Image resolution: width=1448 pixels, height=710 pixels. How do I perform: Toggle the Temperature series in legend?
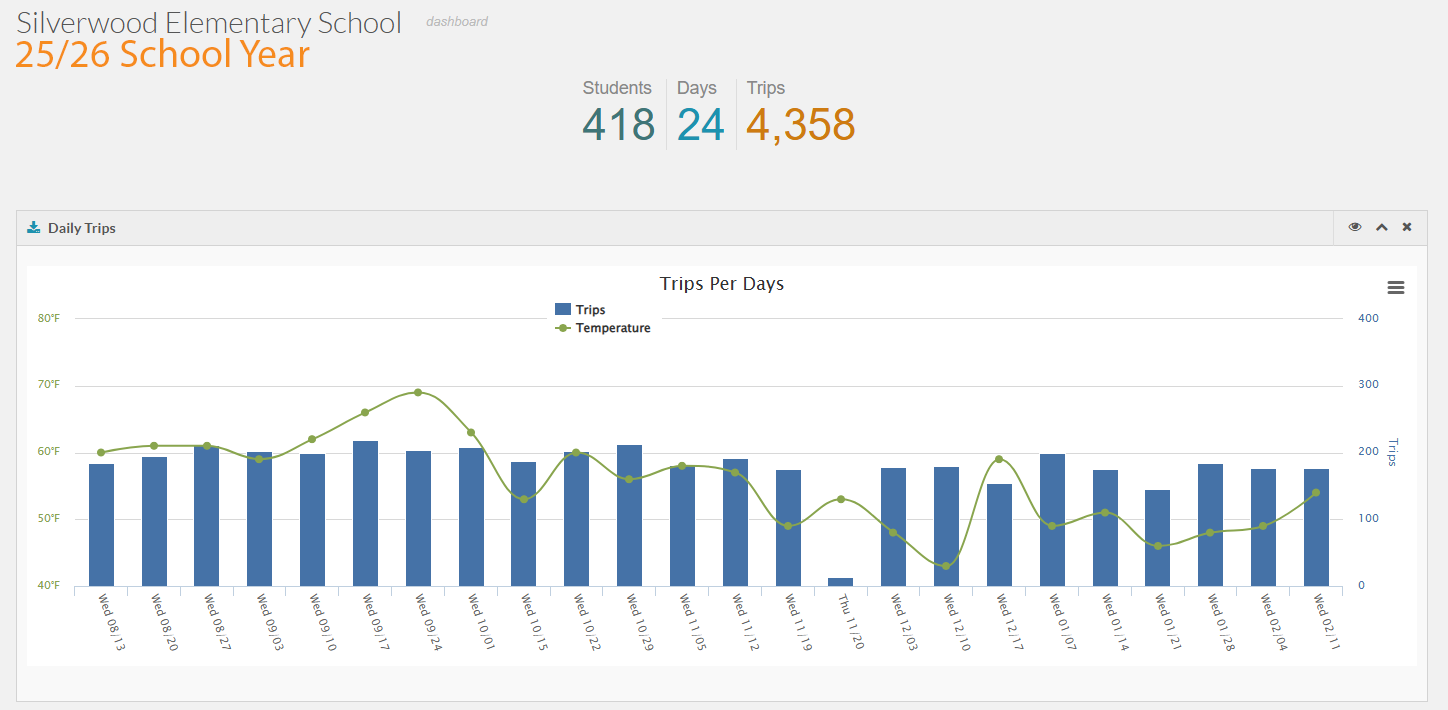coord(612,328)
